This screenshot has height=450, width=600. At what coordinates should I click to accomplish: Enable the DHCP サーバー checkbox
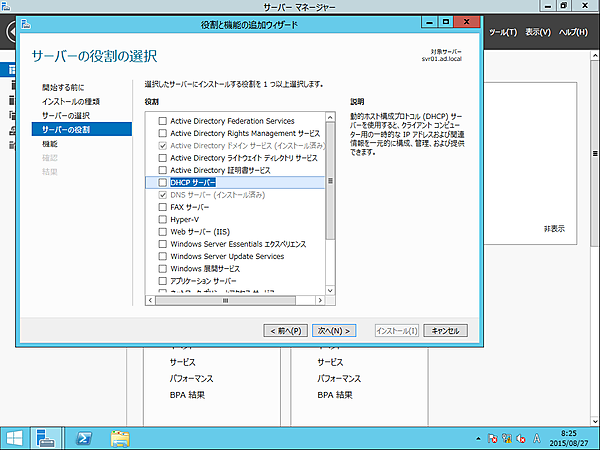[x=163, y=183]
